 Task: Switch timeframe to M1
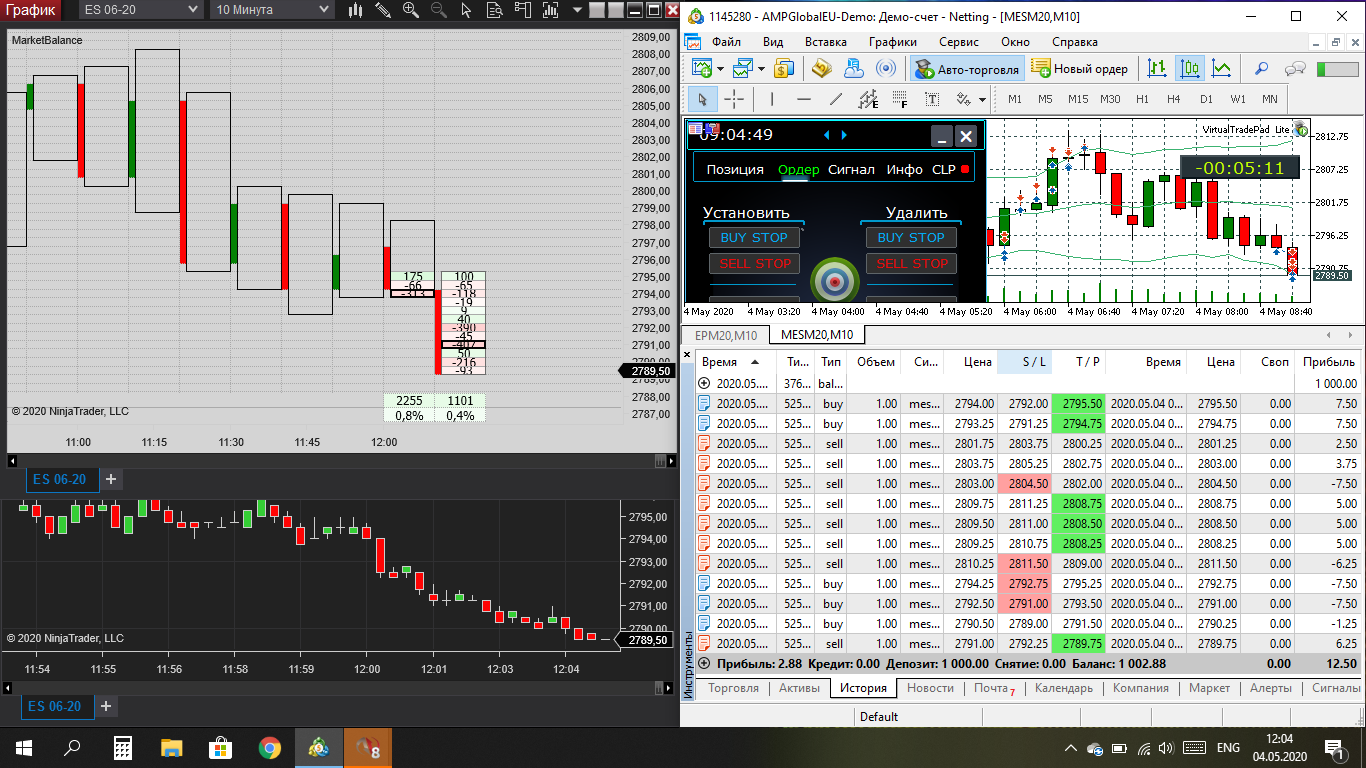click(1015, 100)
